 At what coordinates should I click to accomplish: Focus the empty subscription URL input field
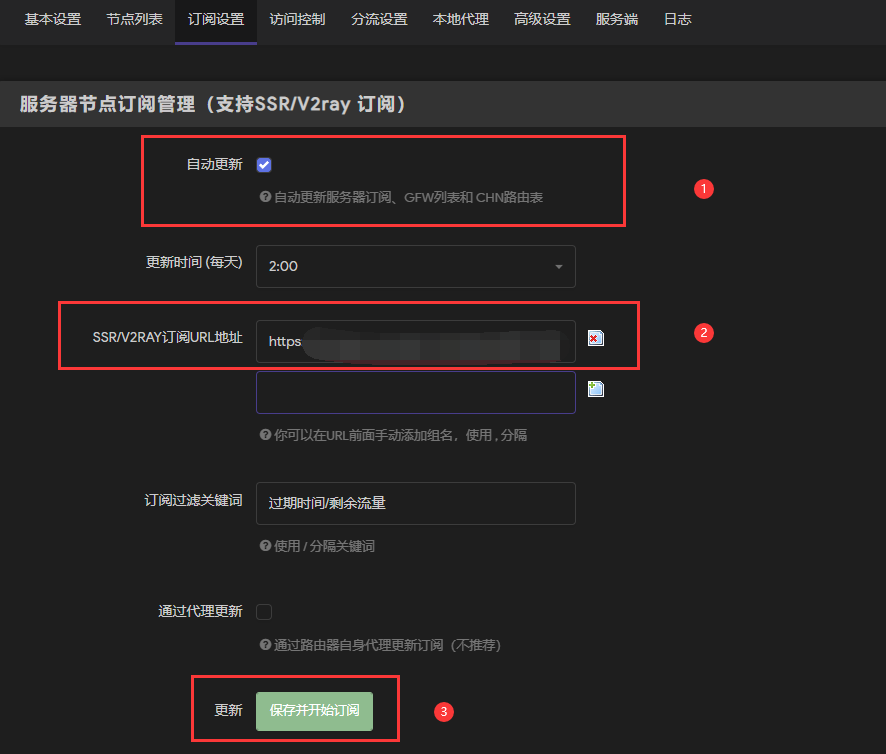tap(416, 392)
